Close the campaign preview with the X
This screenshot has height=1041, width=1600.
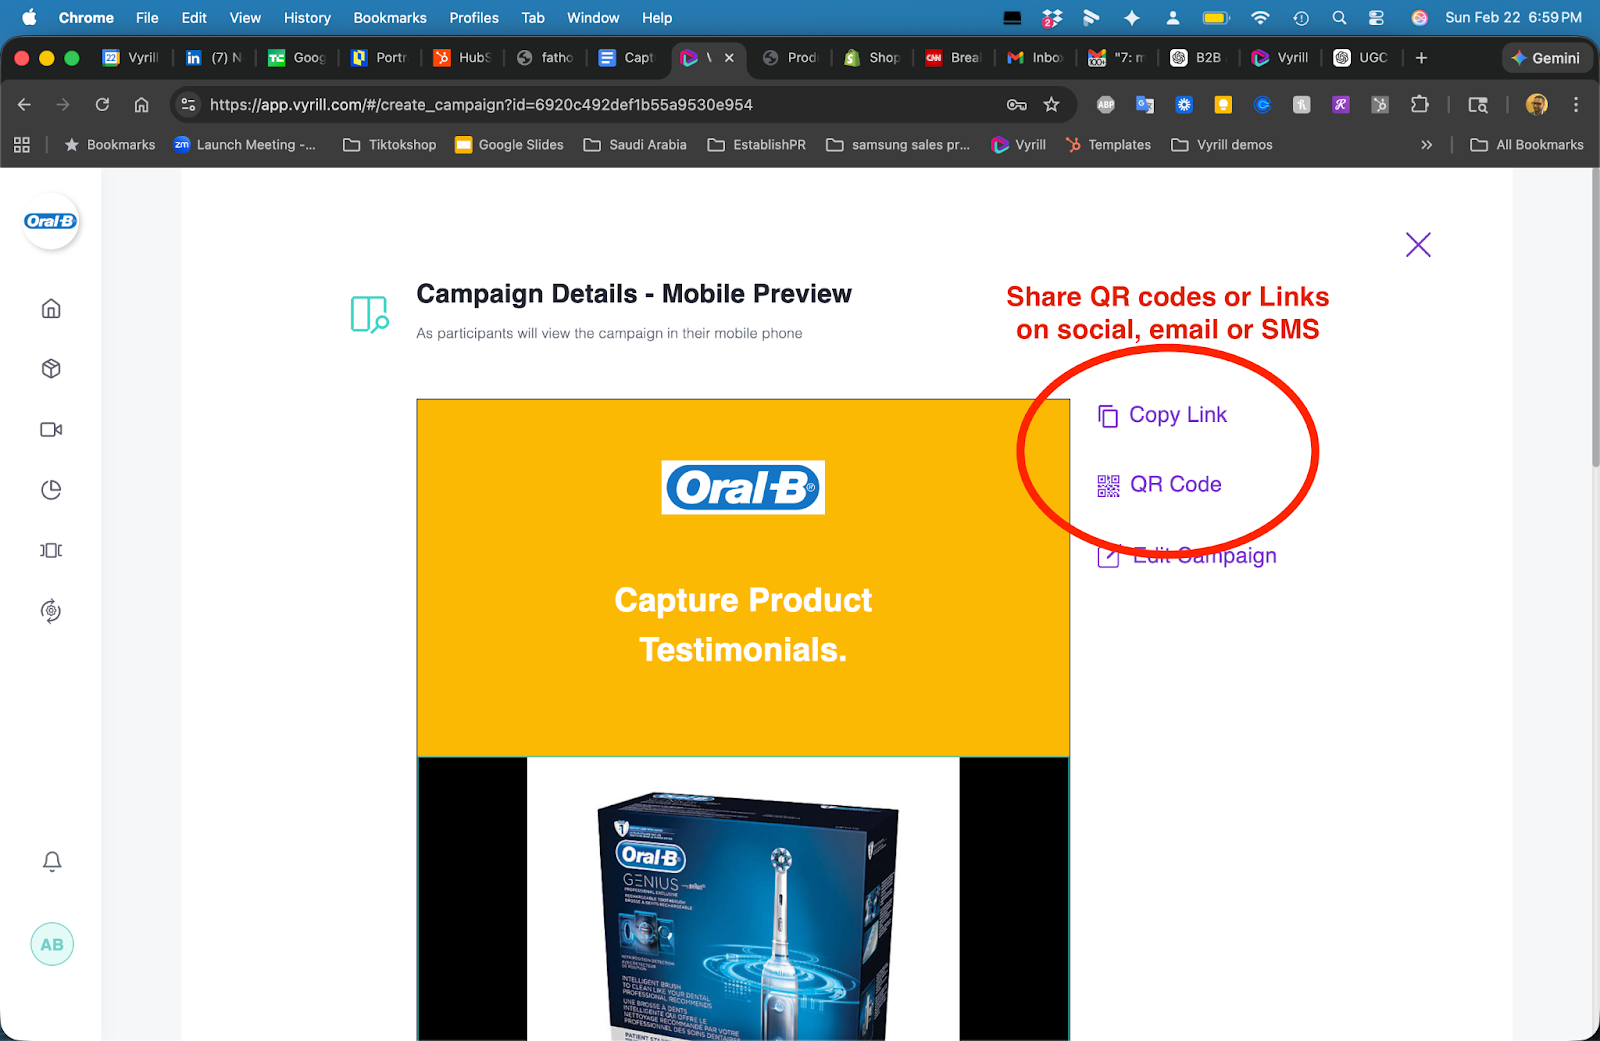pyautogui.click(x=1417, y=244)
